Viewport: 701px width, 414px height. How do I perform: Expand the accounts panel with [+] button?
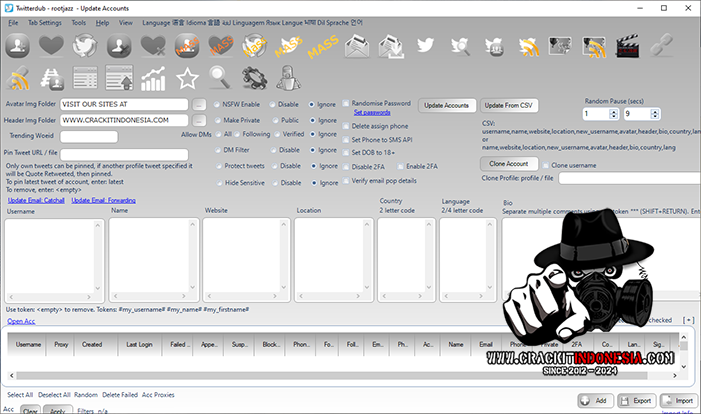coord(688,320)
